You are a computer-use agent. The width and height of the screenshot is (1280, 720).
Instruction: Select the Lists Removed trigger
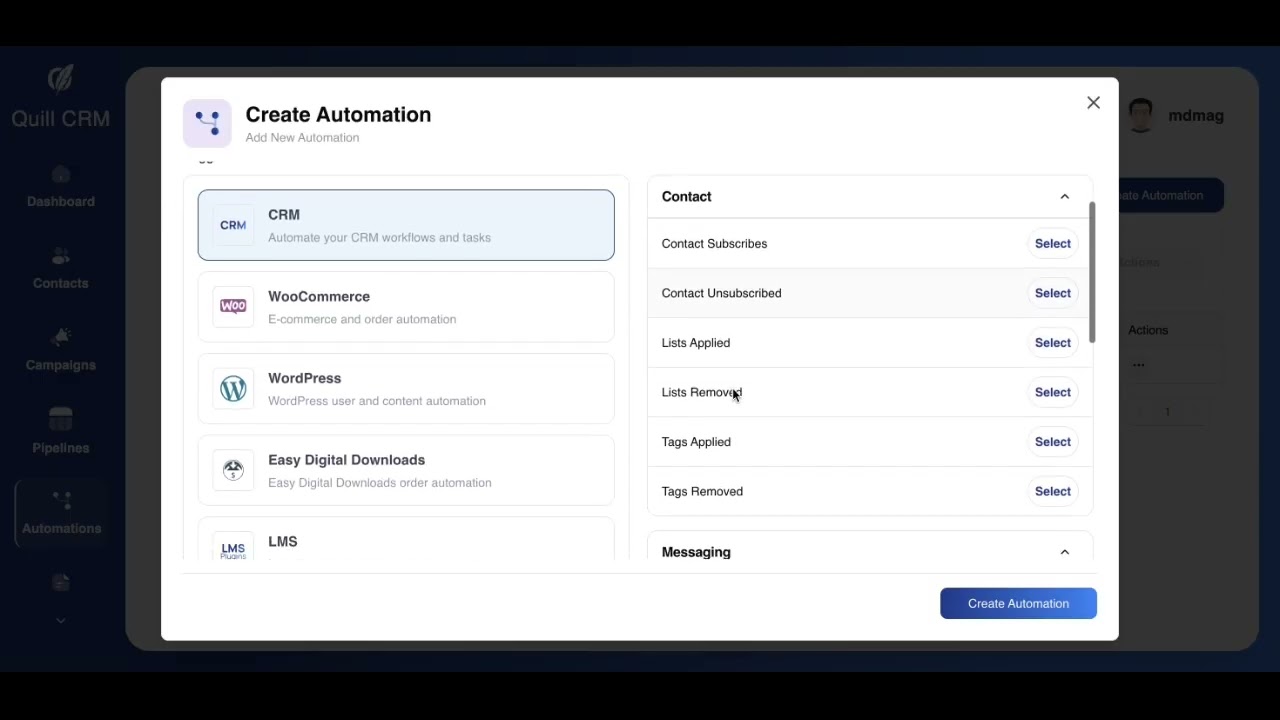point(1052,392)
